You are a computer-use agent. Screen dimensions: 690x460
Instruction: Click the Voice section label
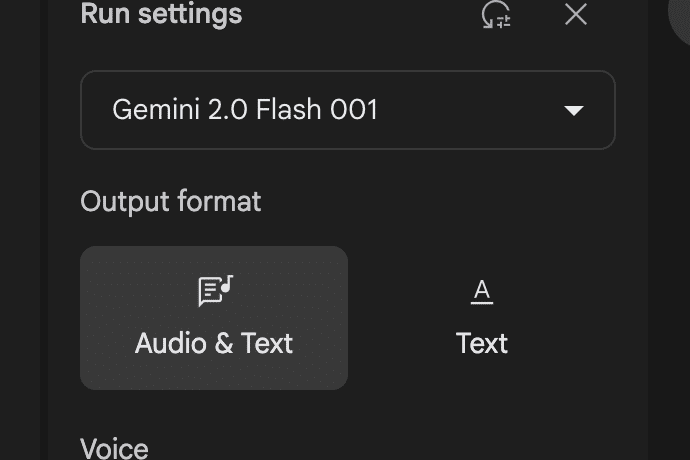tap(114, 448)
